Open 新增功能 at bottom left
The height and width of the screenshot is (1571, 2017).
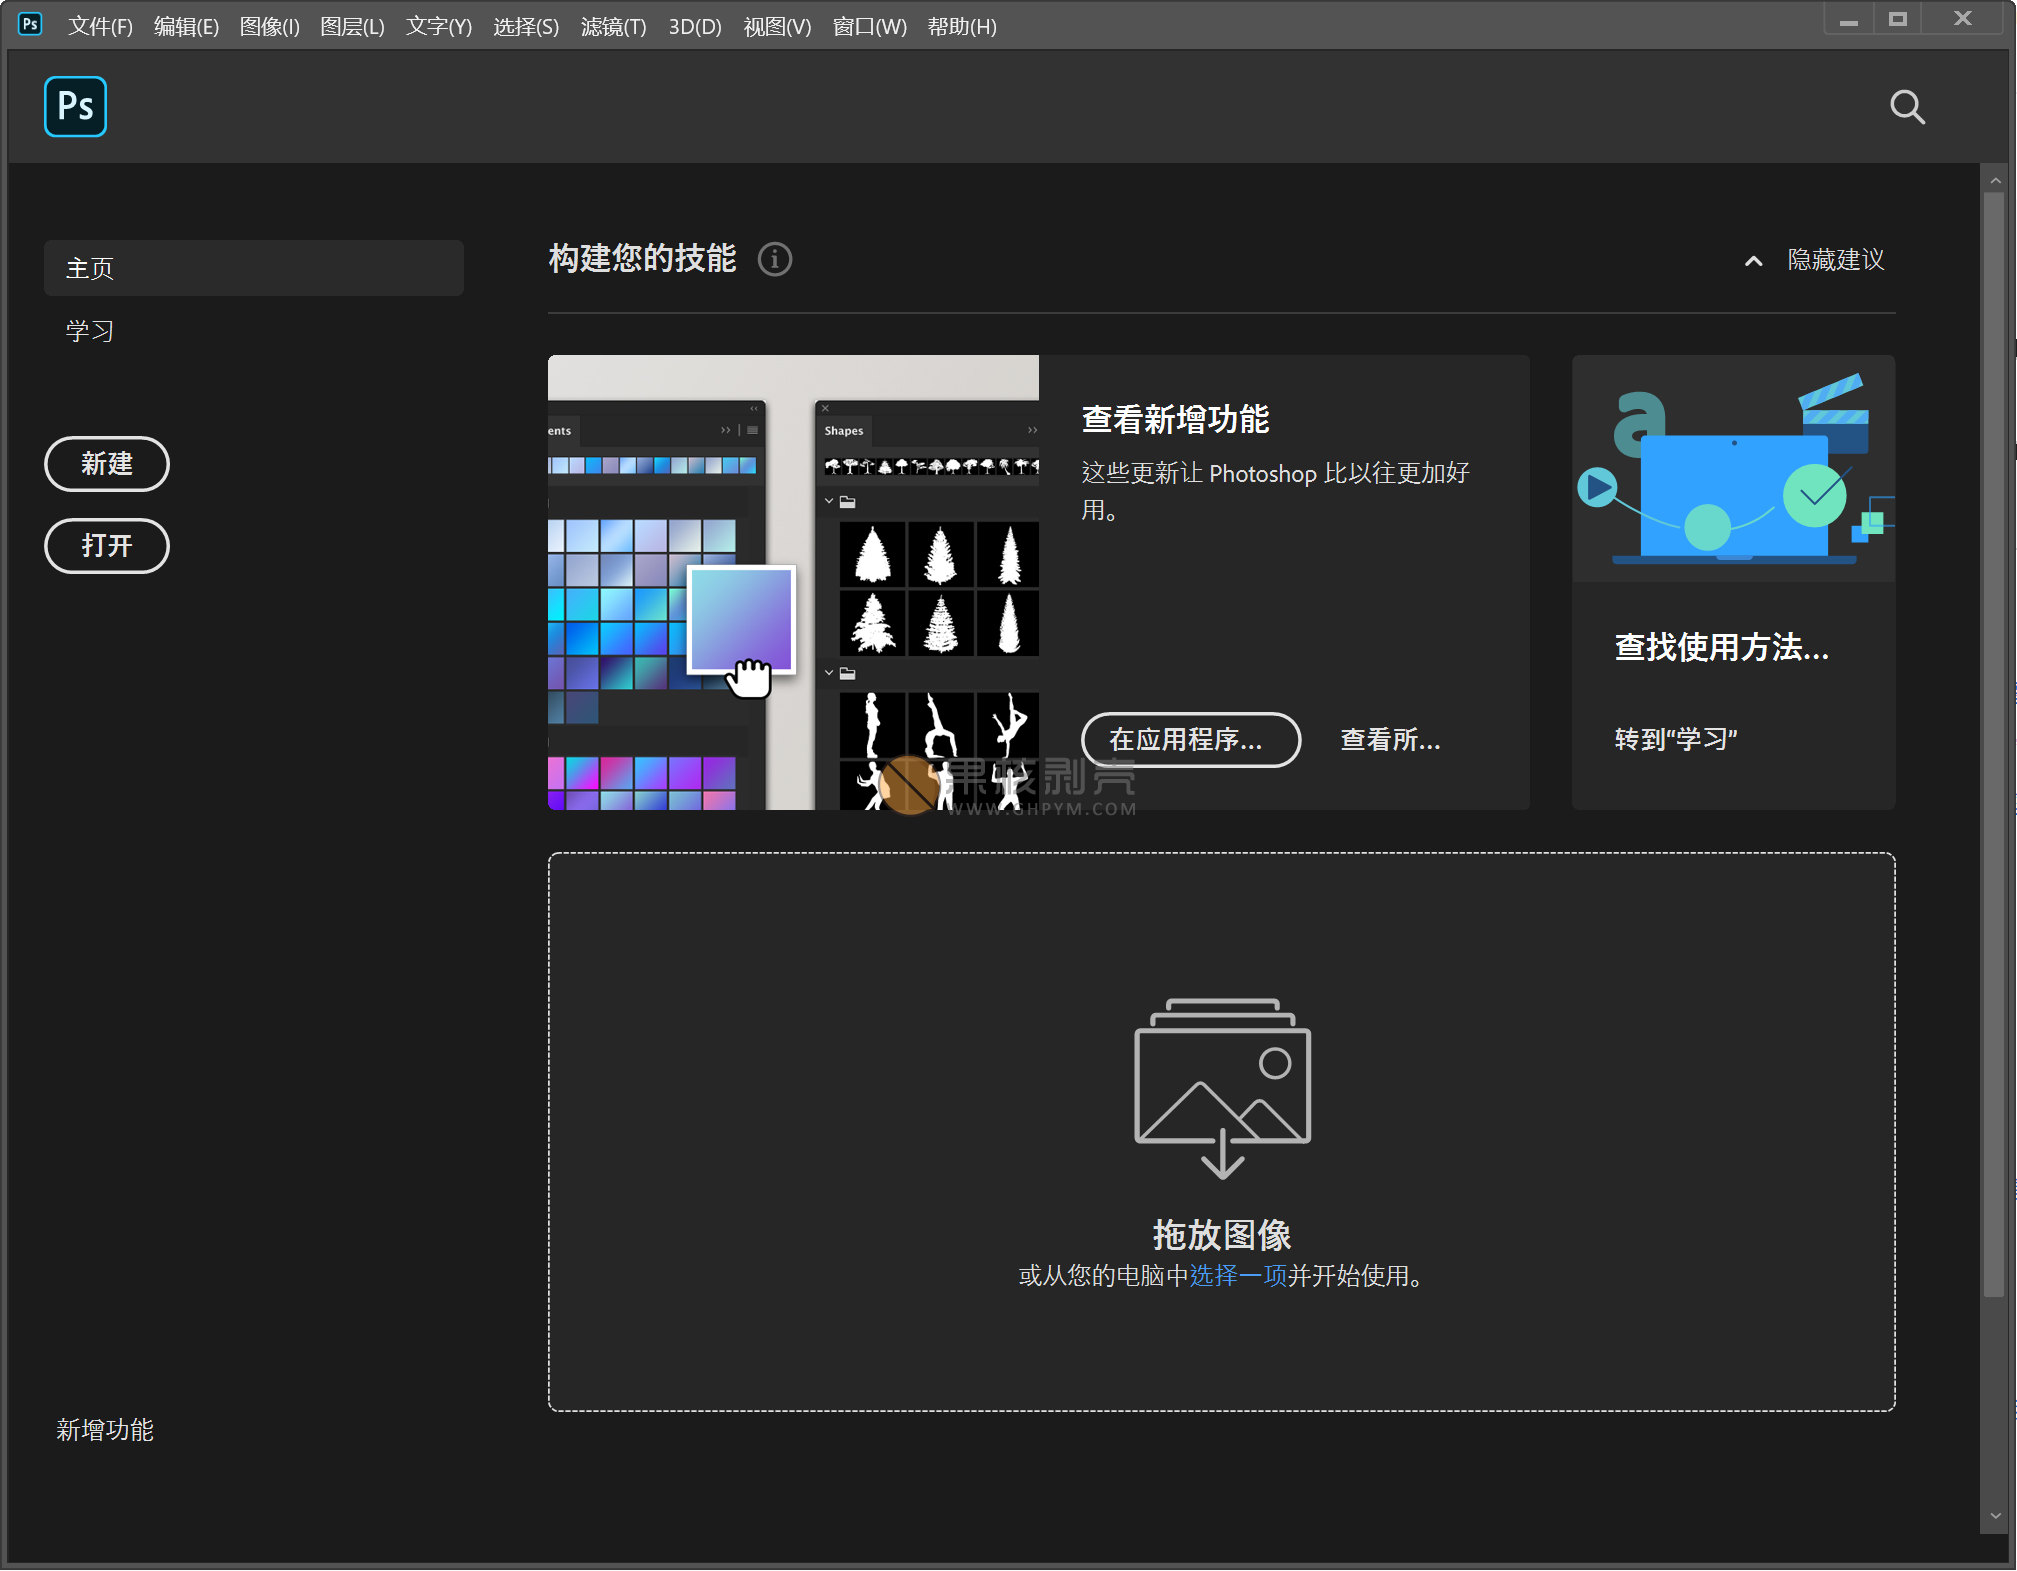click(x=105, y=1431)
